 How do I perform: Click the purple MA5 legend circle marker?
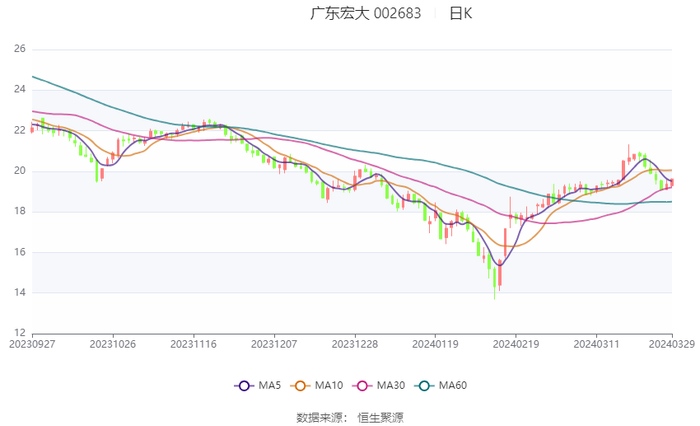click(x=242, y=386)
